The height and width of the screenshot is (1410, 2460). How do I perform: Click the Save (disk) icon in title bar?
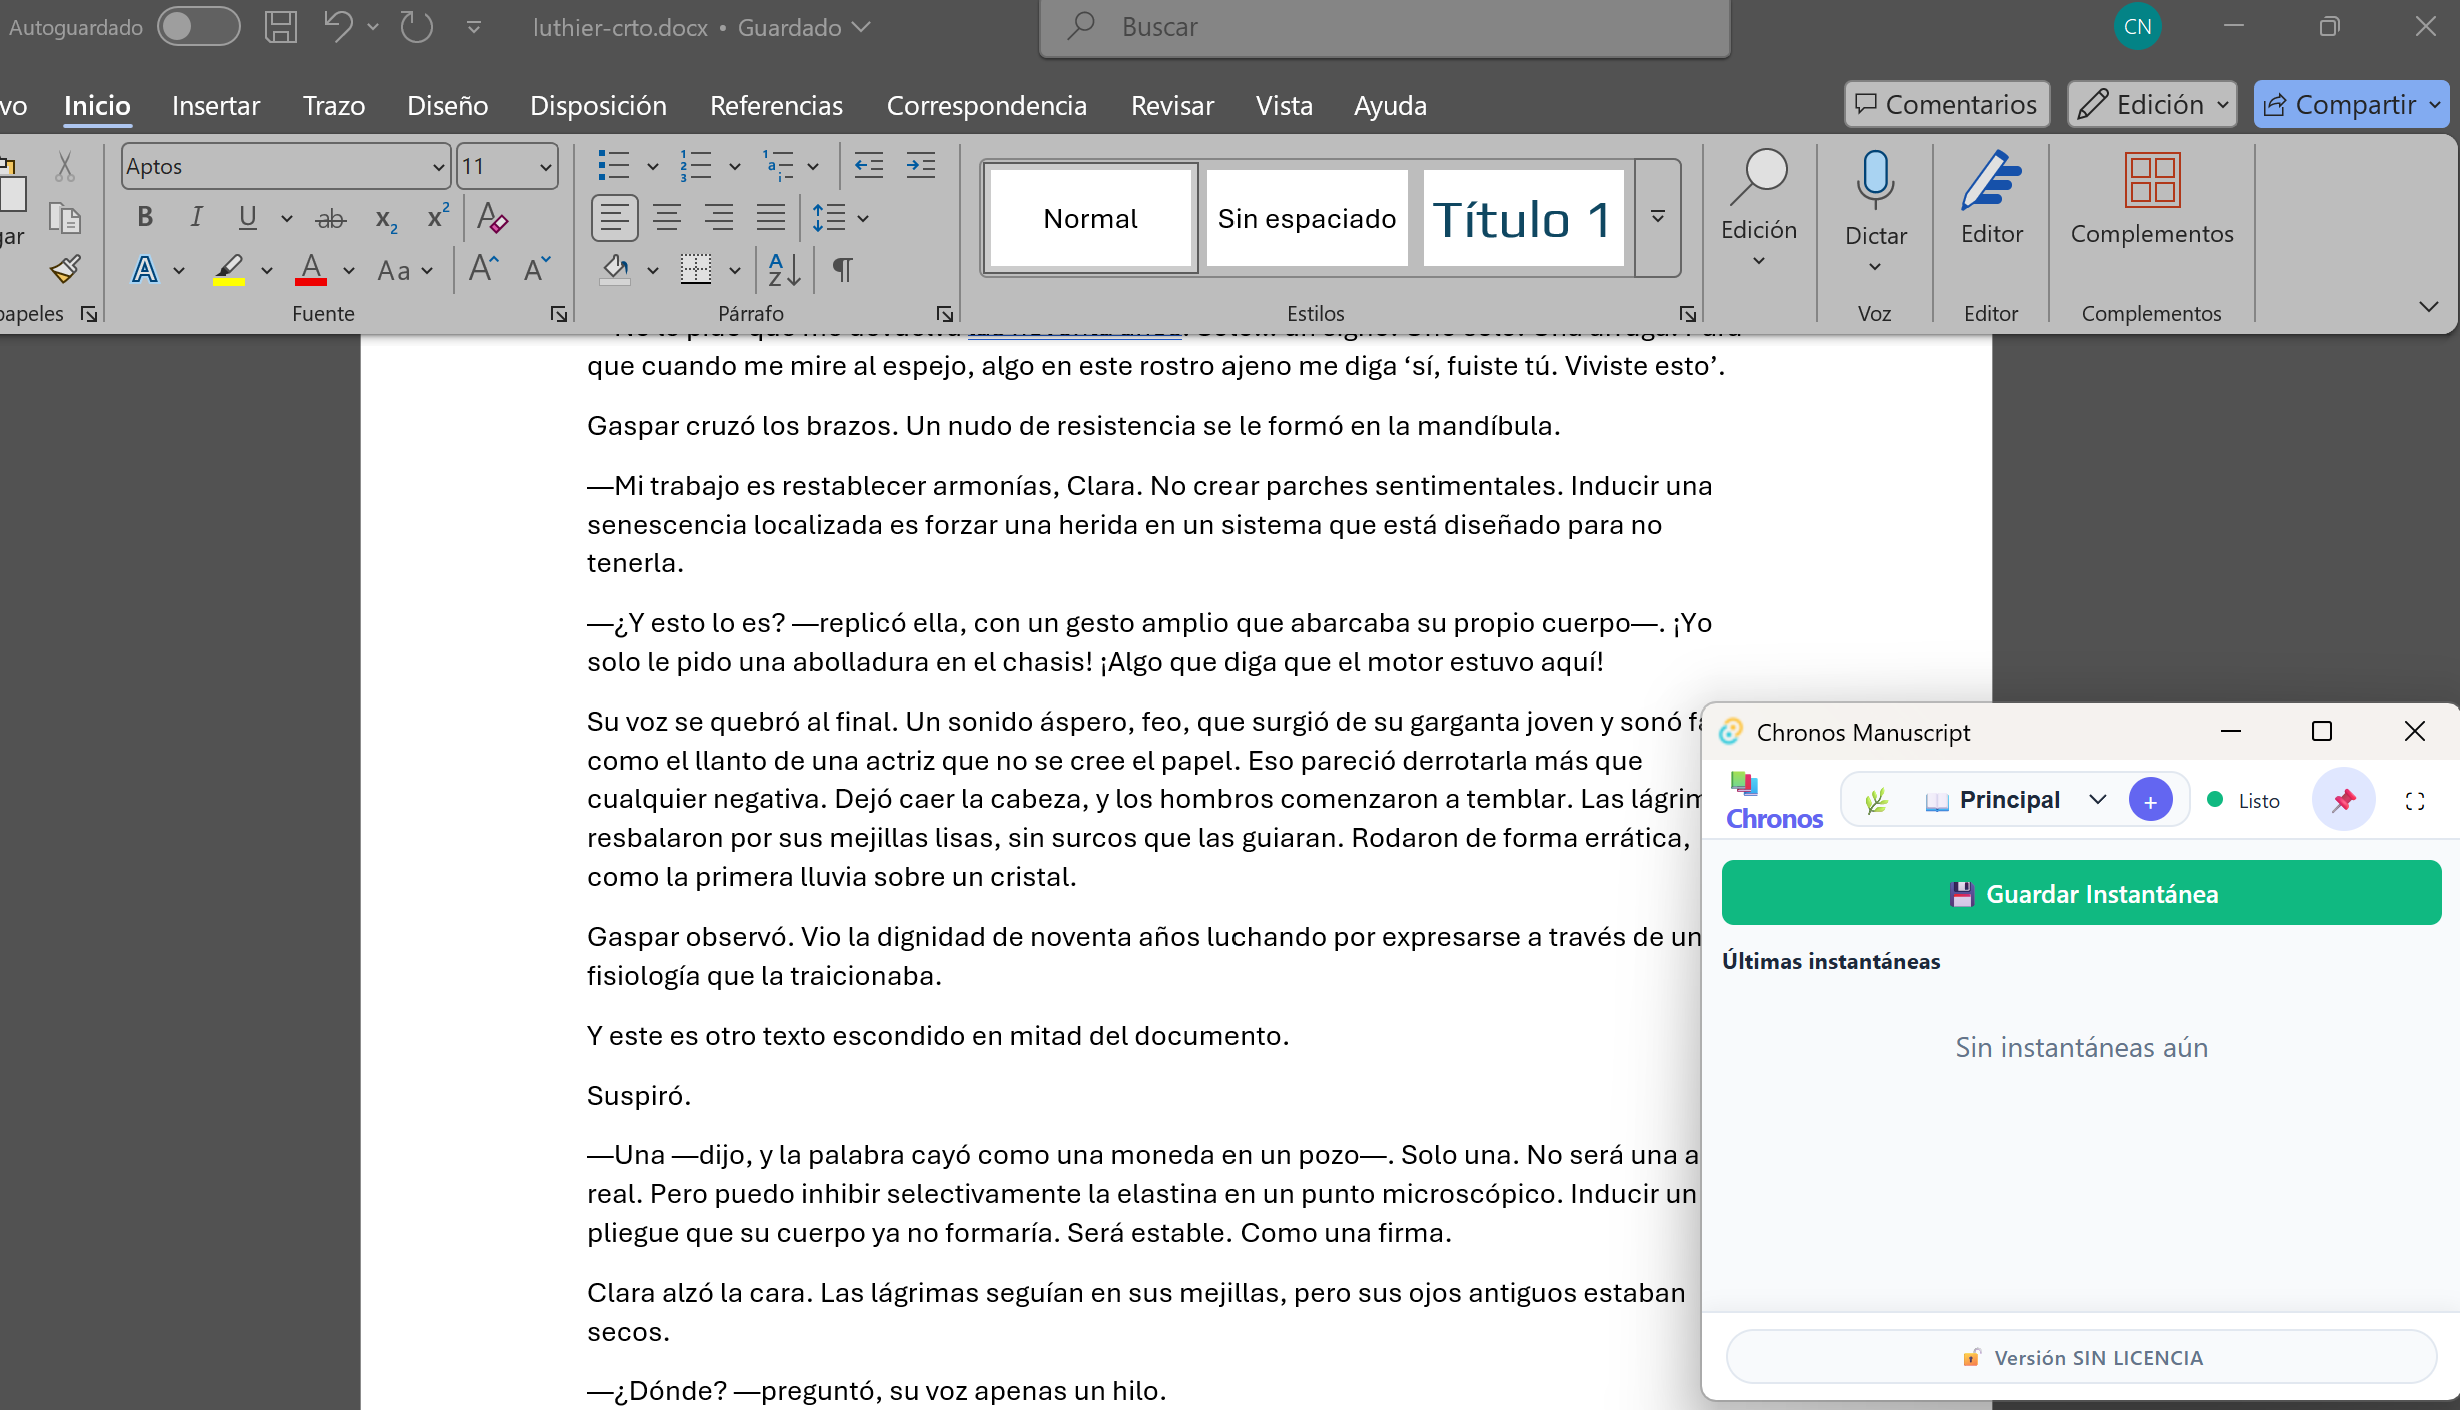pos(281,27)
